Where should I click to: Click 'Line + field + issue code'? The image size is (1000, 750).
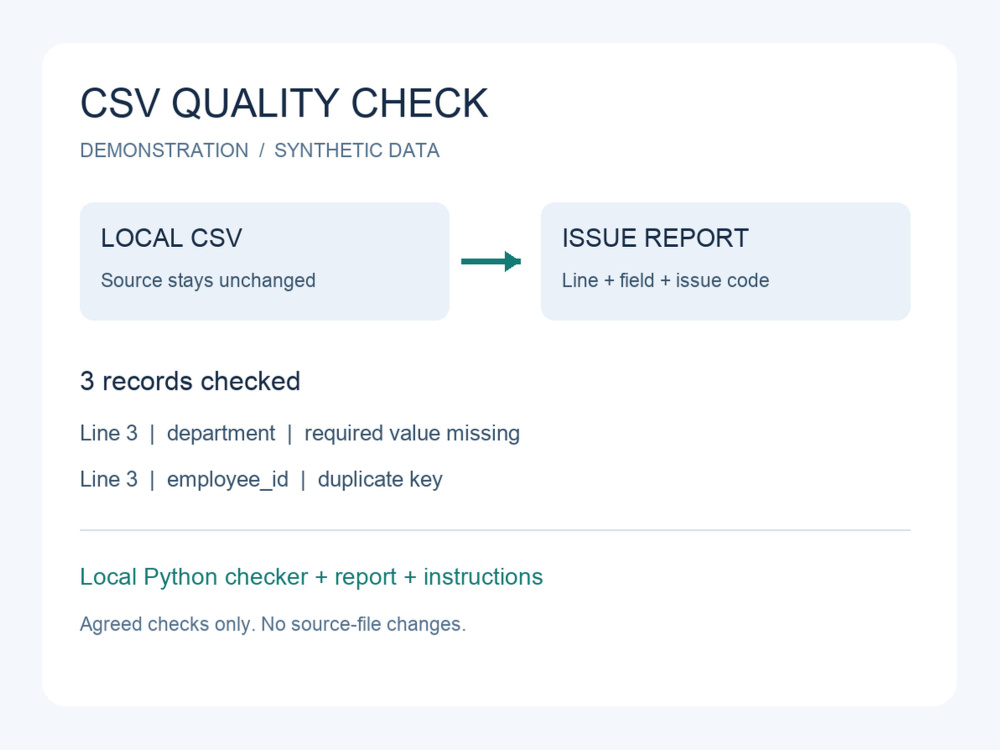click(x=665, y=281)
